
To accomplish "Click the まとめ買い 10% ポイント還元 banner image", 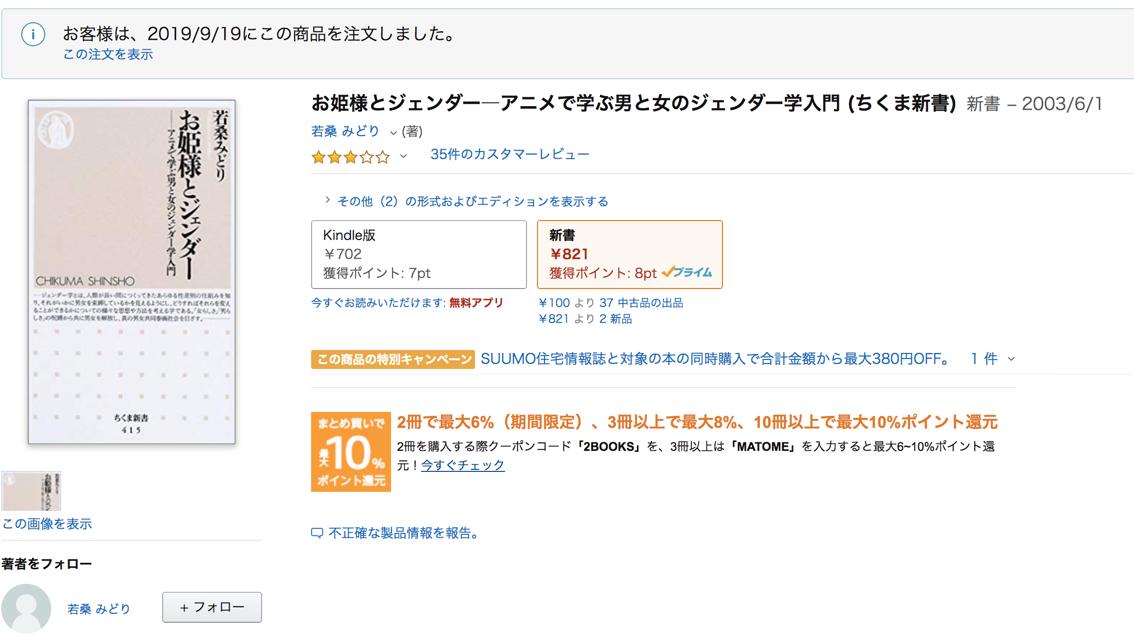I will tap(351, 452).
